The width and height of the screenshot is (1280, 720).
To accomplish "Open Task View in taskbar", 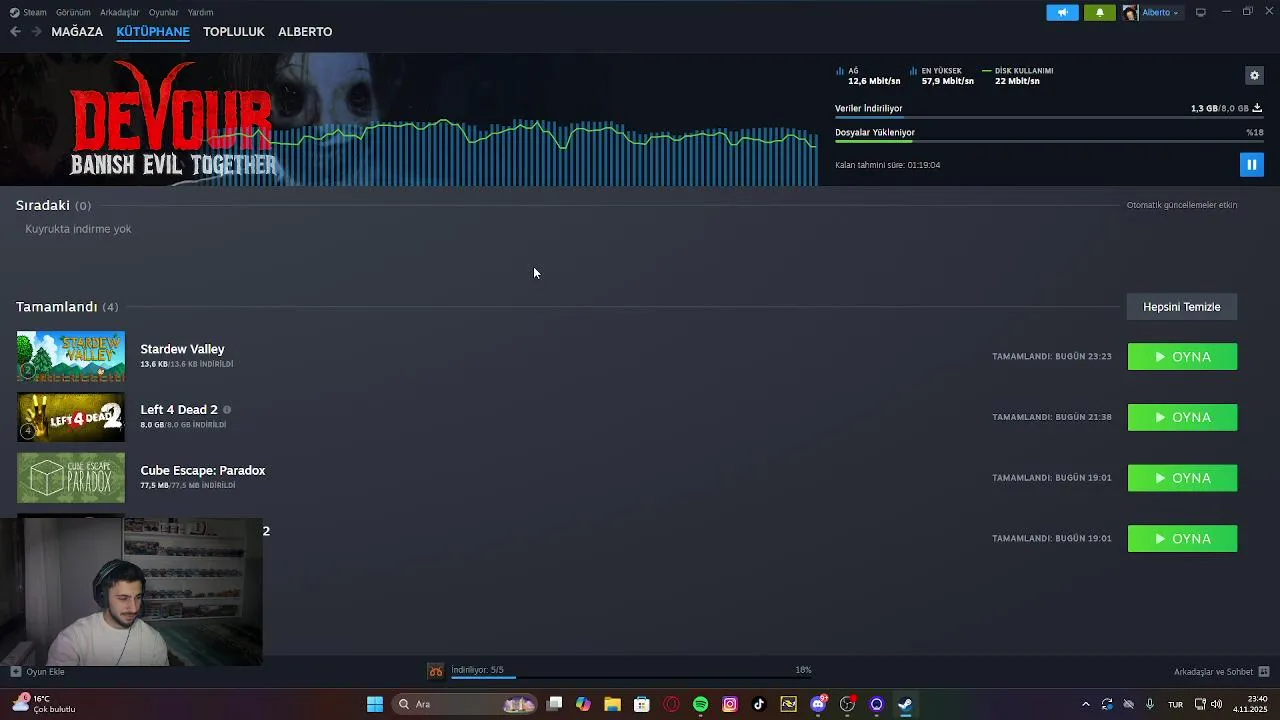I will tap(555, 704).
